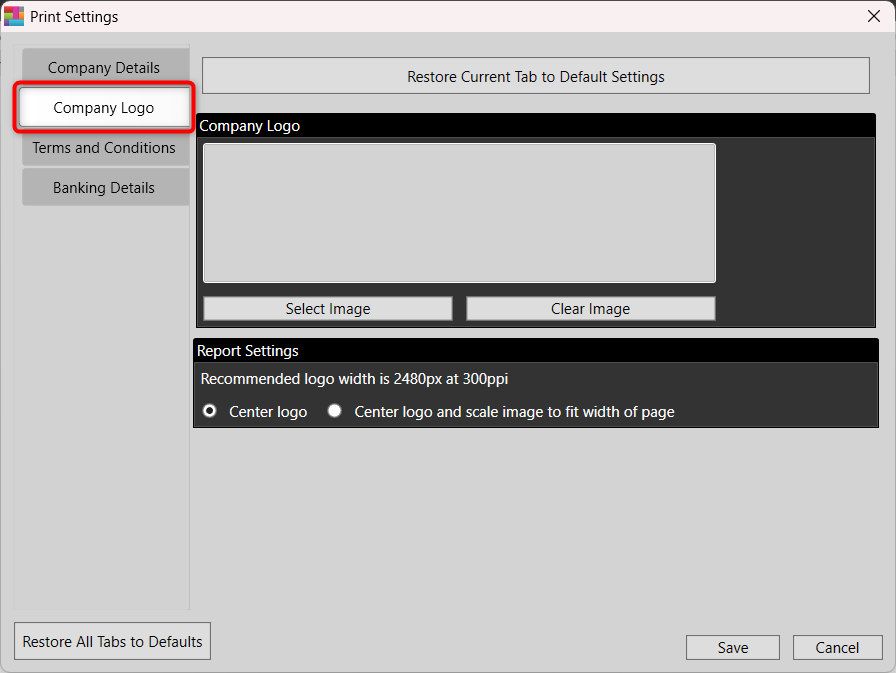Close the Print Settings window
Screen dimensions: 896x673
click(874, 16)
